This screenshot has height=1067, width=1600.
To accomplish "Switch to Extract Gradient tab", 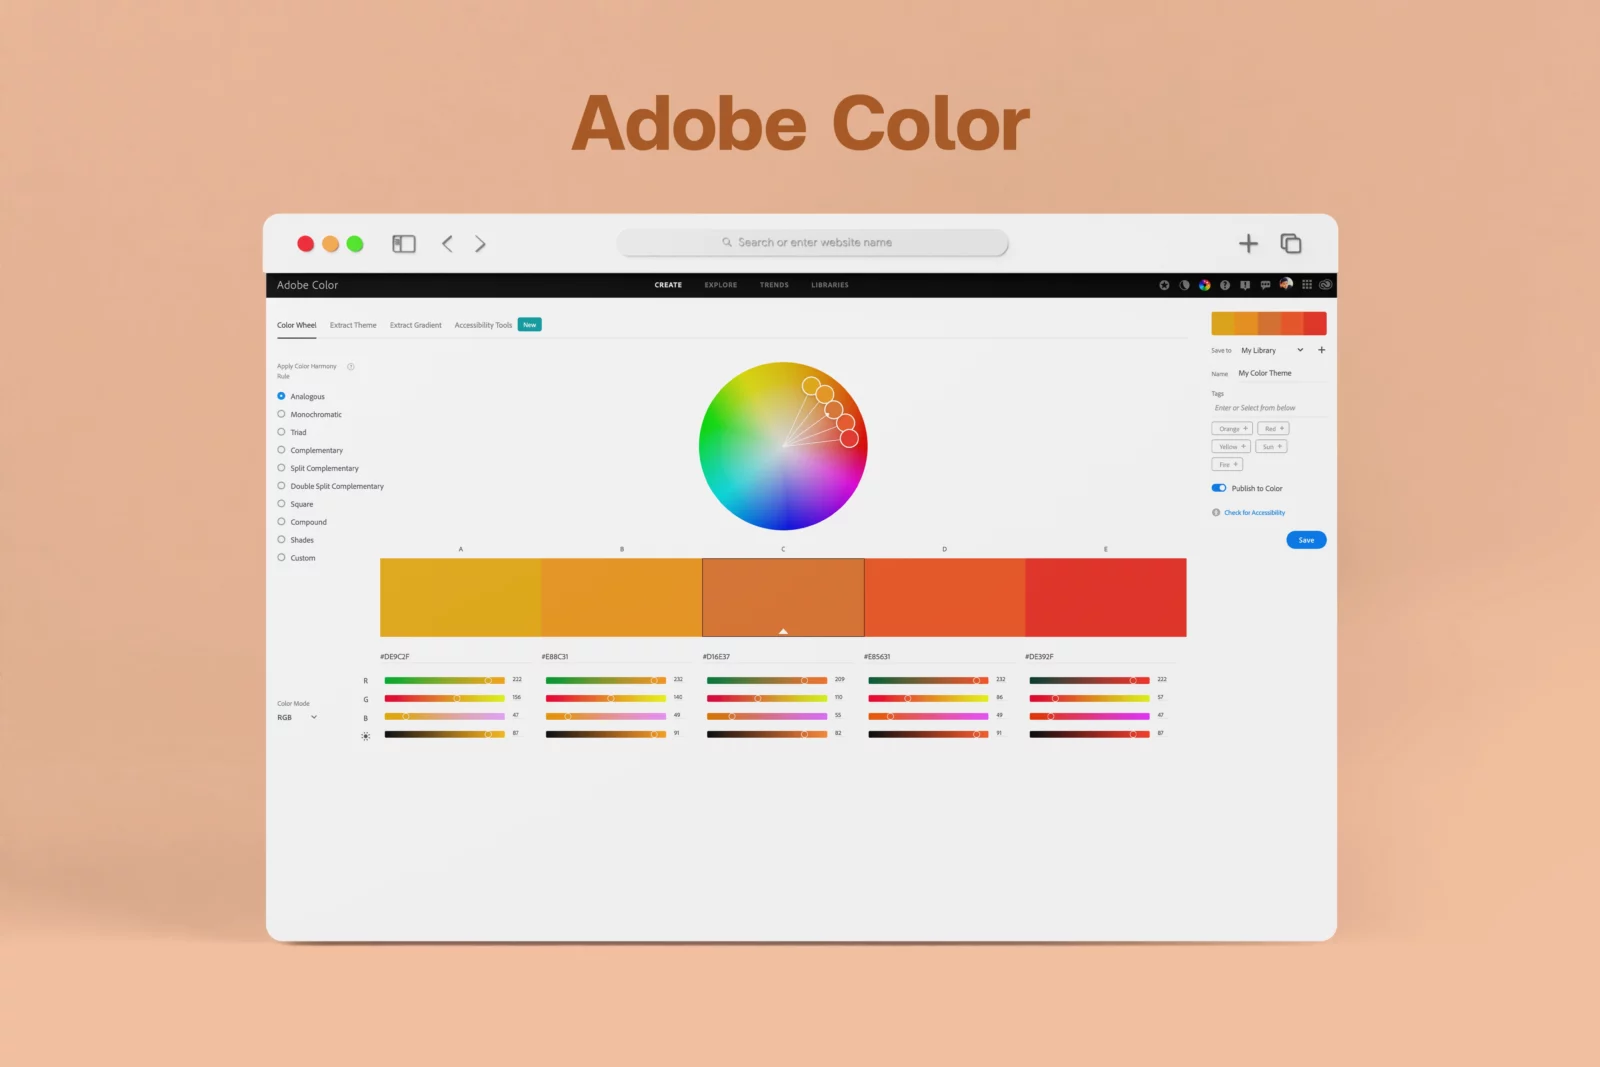I will tap(416, 325).
